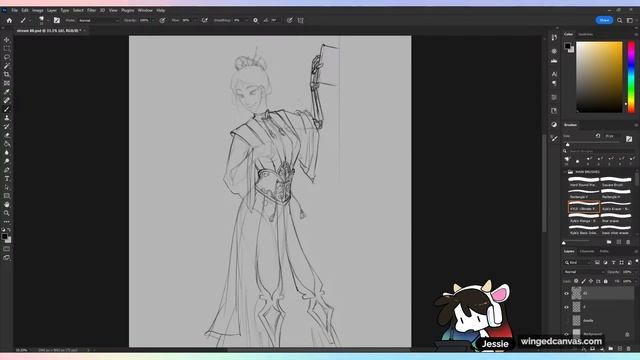
Task: Select the Hand tool
Action: pos(7,204)
